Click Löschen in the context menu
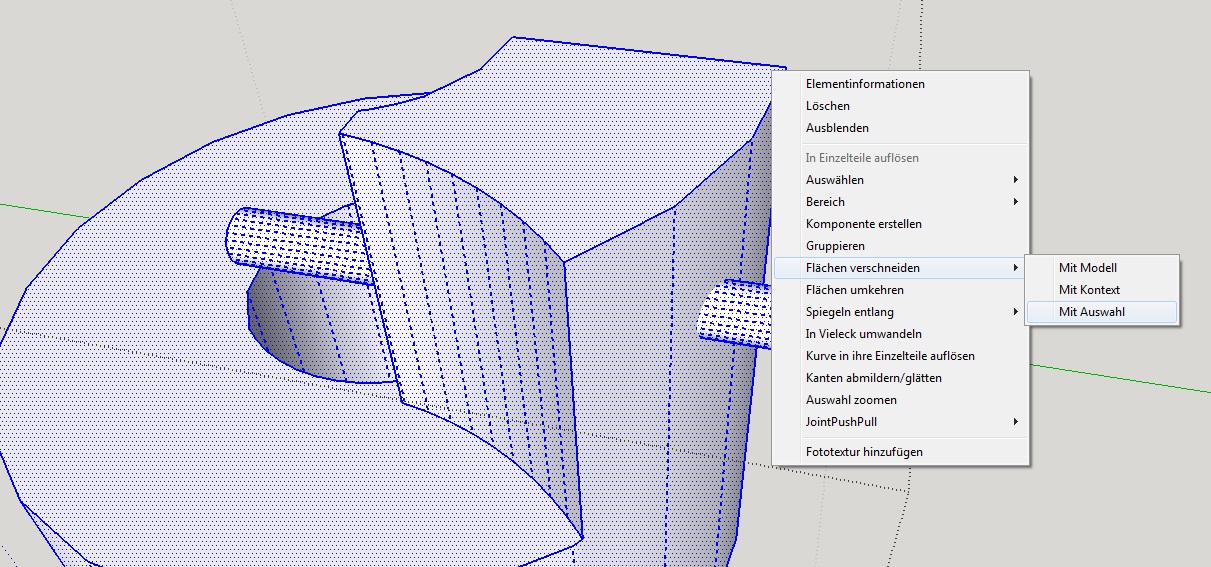Screen dimensions: 1211x567 [828, 106]
